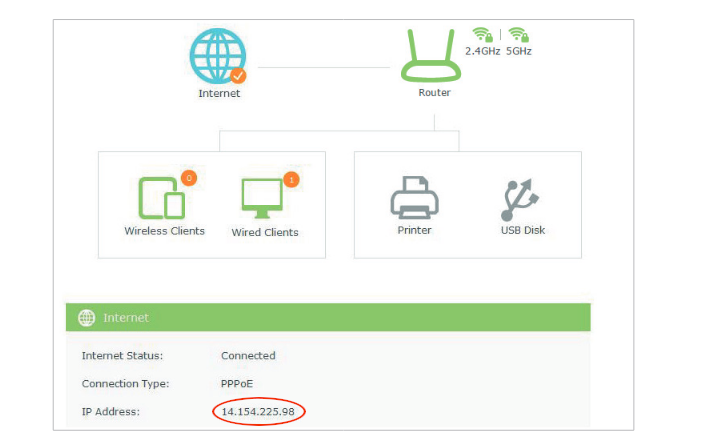Open the Wireless Clients device icon
Image resolution: width=702 pixels, height=444 pixels.
point(162,198)
